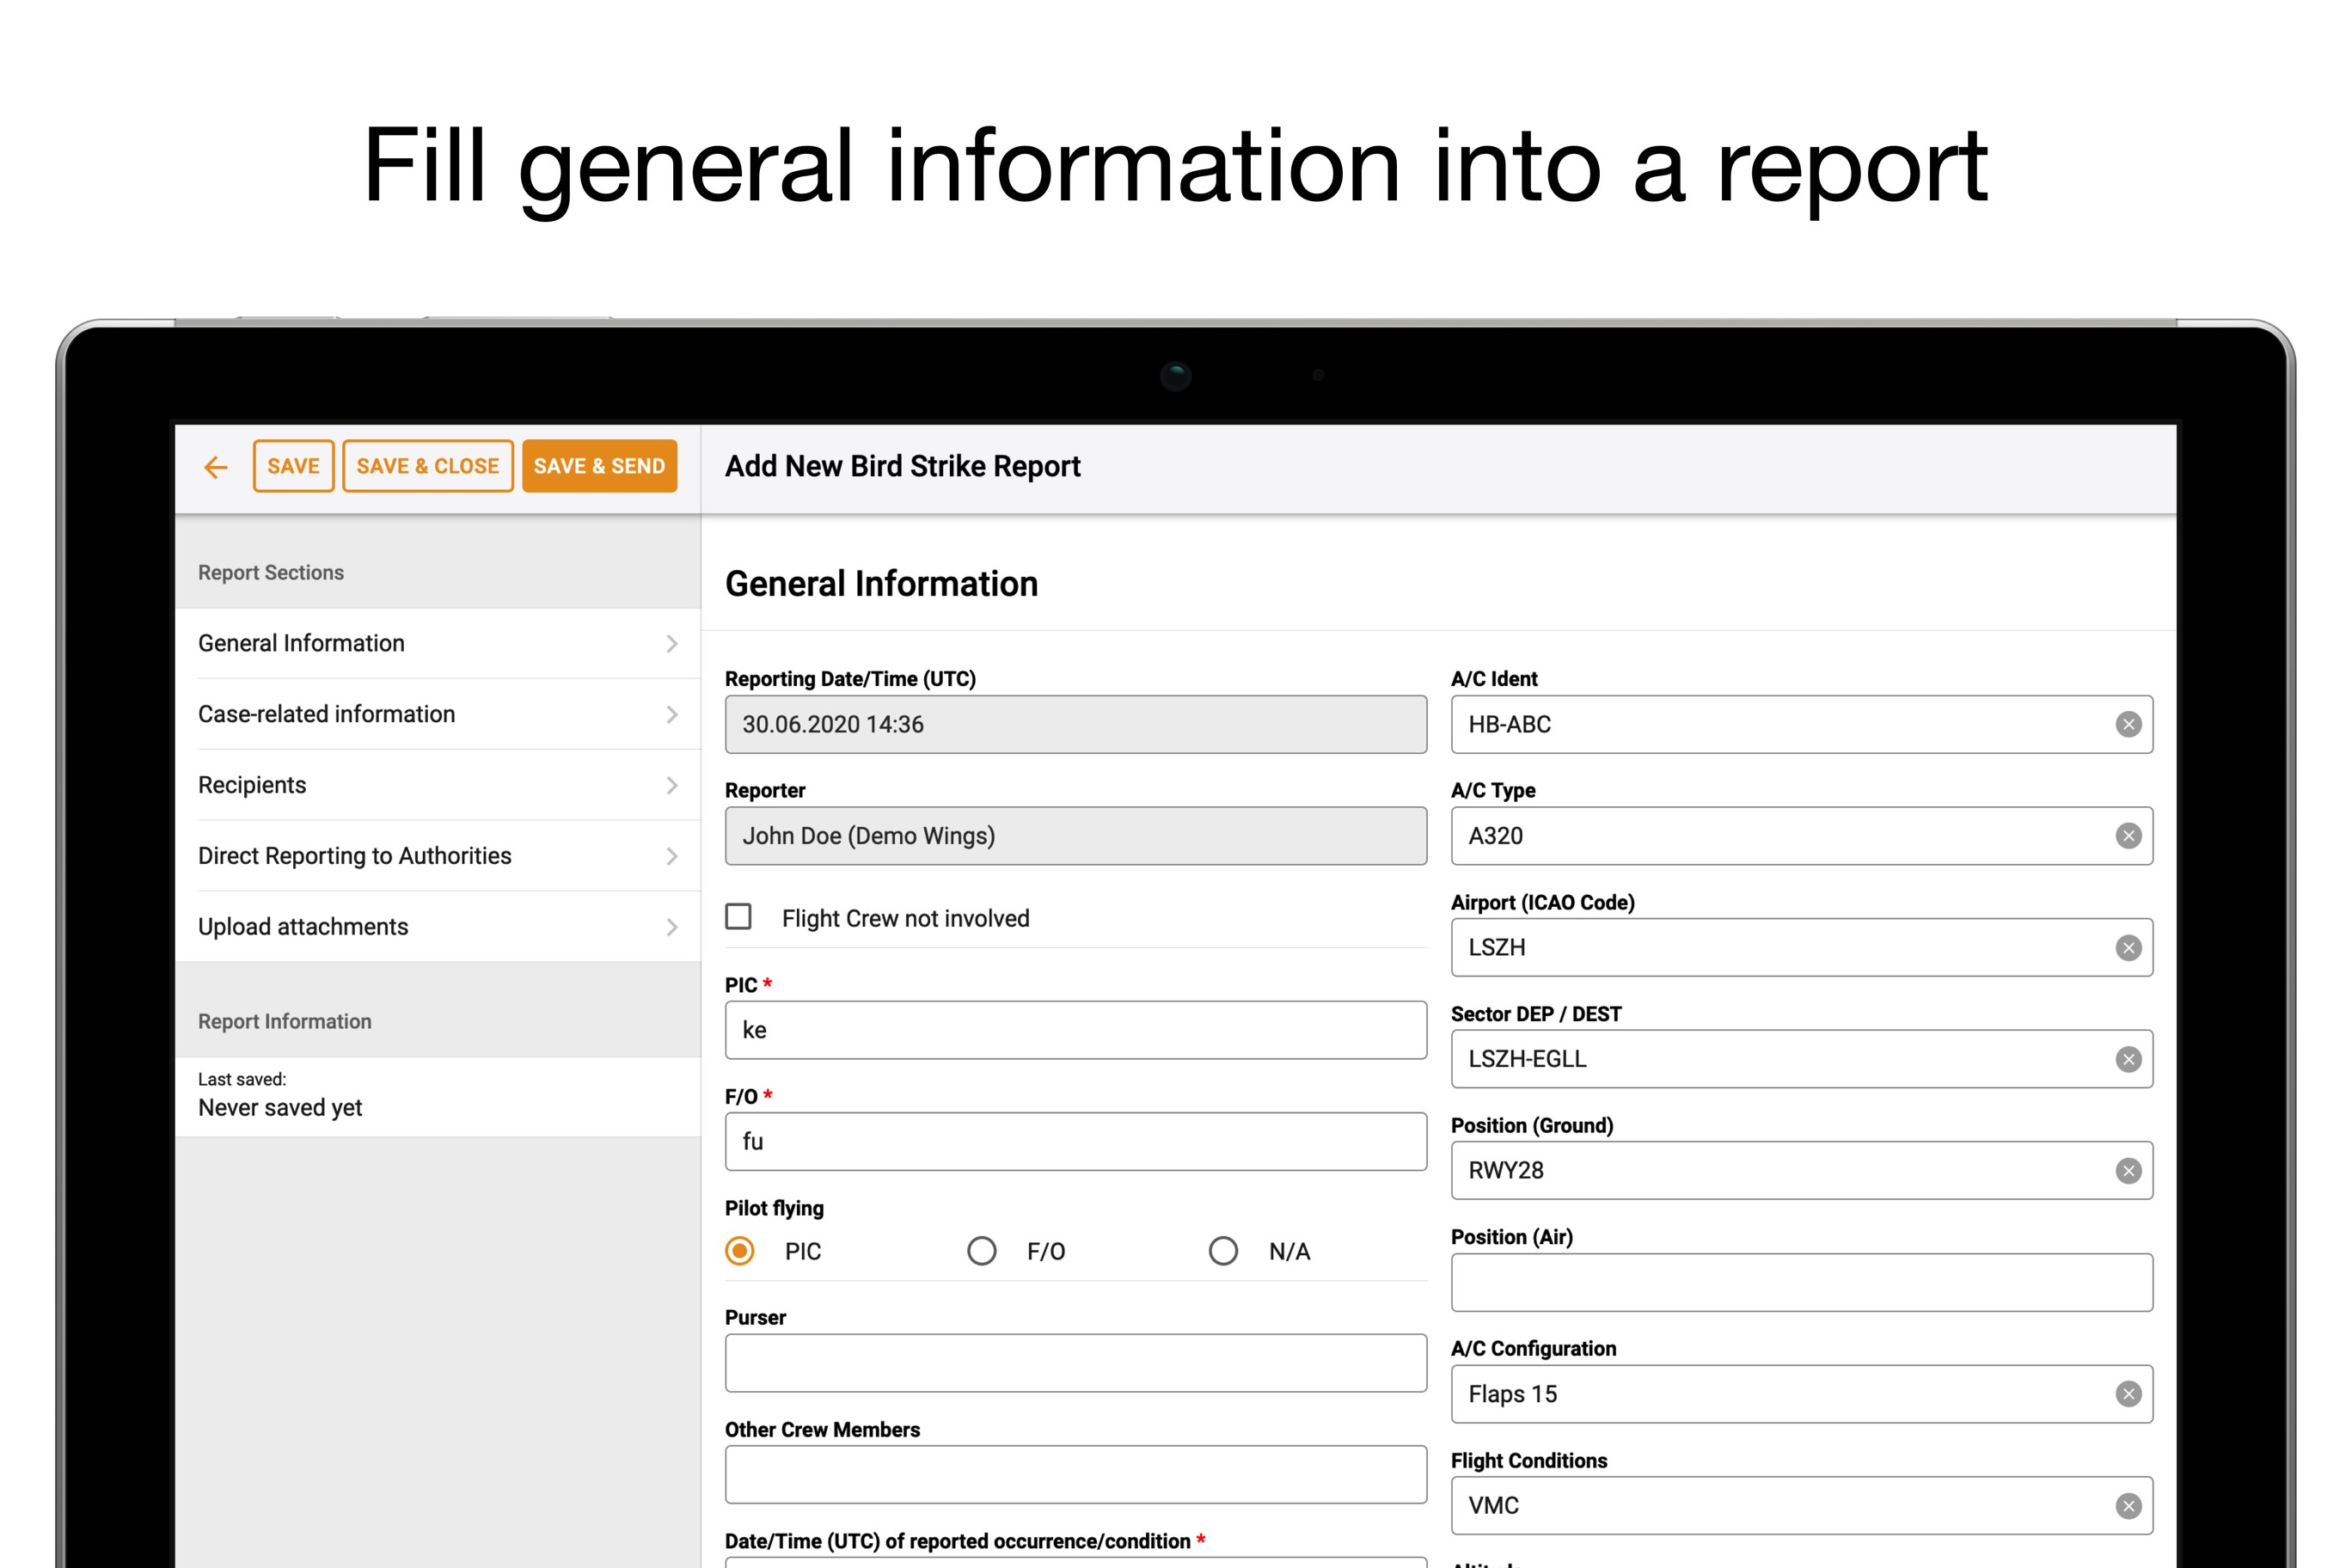Clear the Sector DEP / DEST field
2352x1568 pixels.
point(2128,1059)
